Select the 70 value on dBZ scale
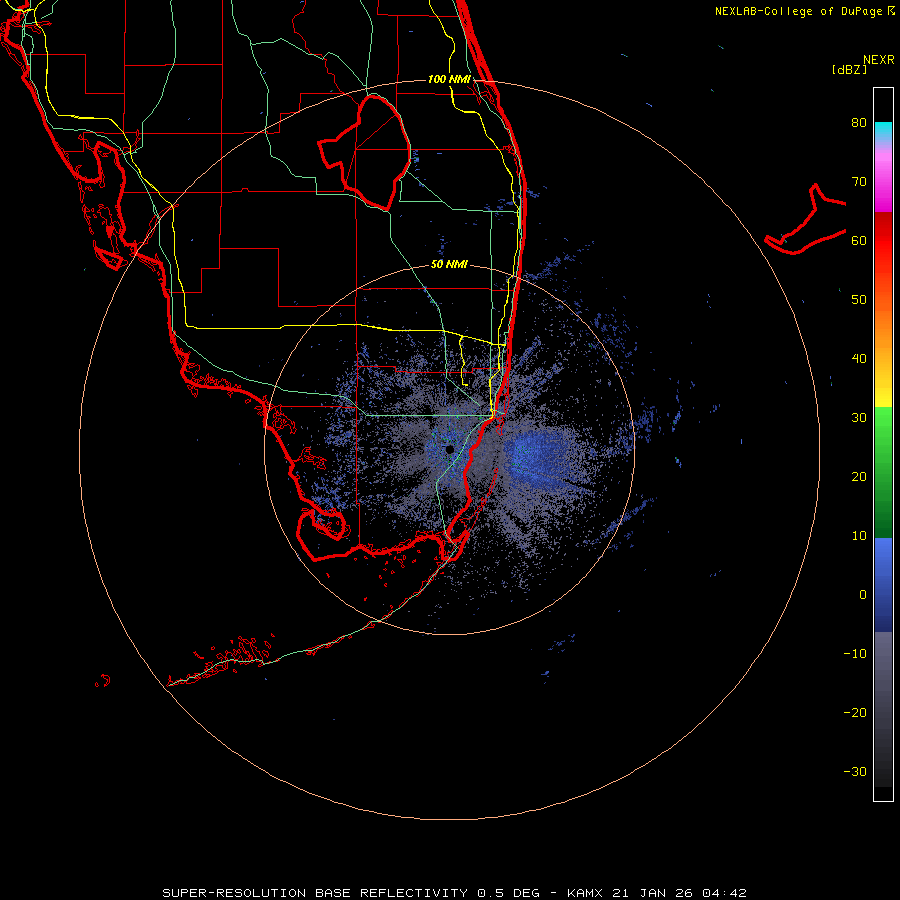 (x=859, y=181)
